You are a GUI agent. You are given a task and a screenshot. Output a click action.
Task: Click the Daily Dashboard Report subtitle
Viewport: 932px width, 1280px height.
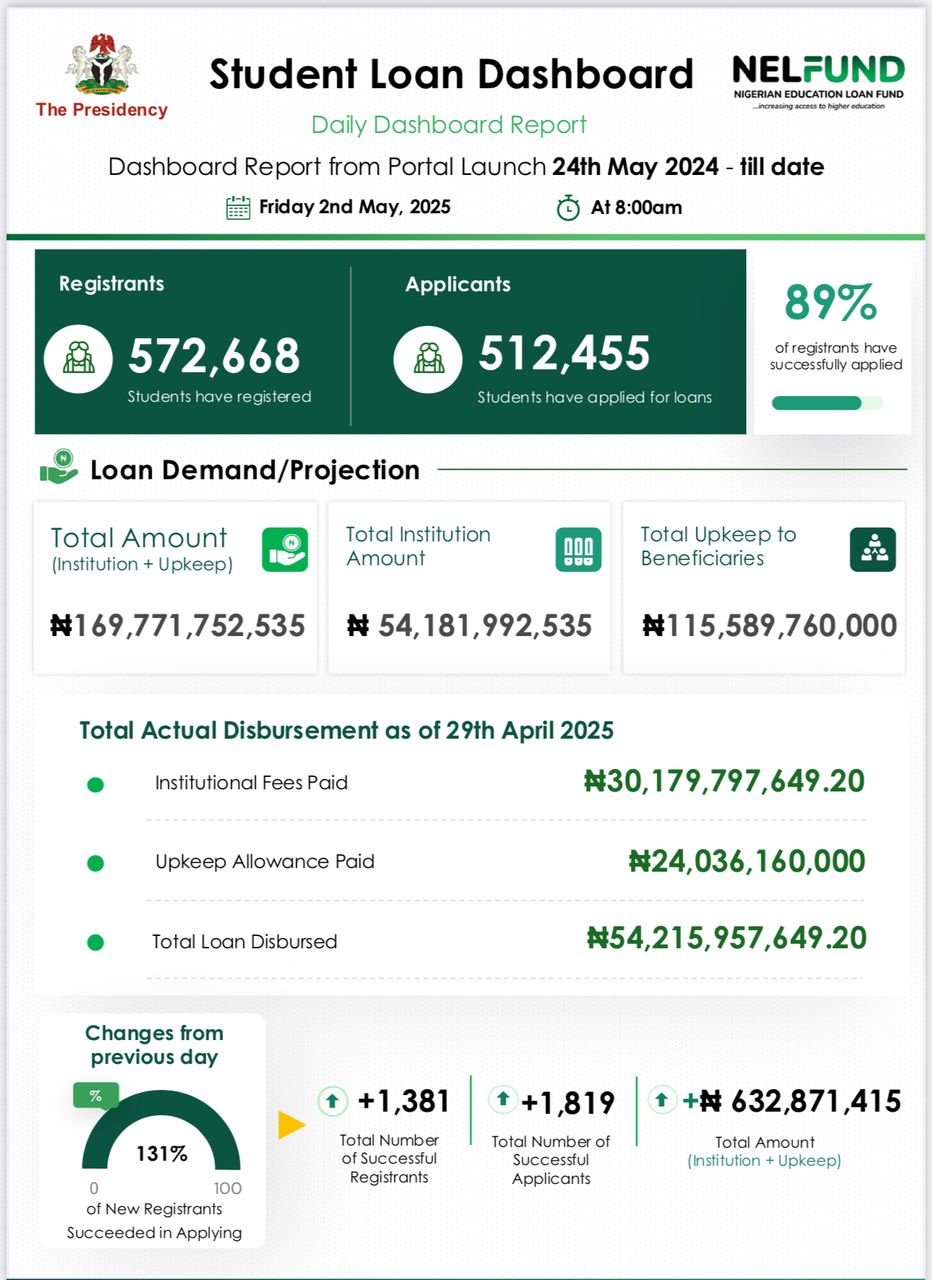pyautogui.click(x=449, y=125)
